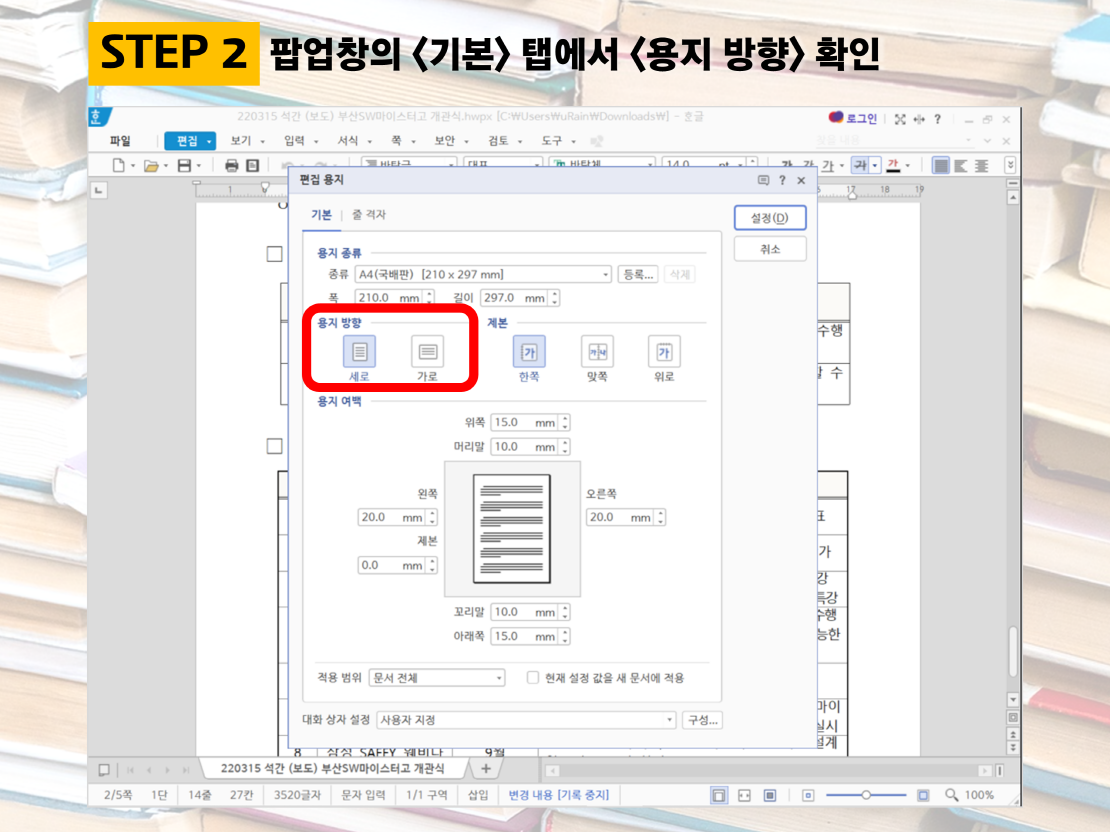Select the 가로 landscape orientation icon
This screenshot has height=832, width=1110.
click(x=428, y=352)
